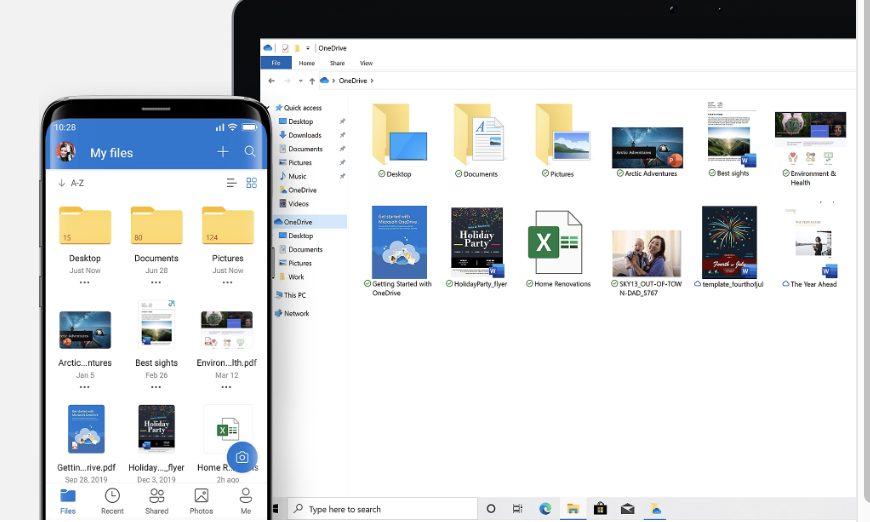Expand chevron after OneDrive in address bar

[372, 80]
